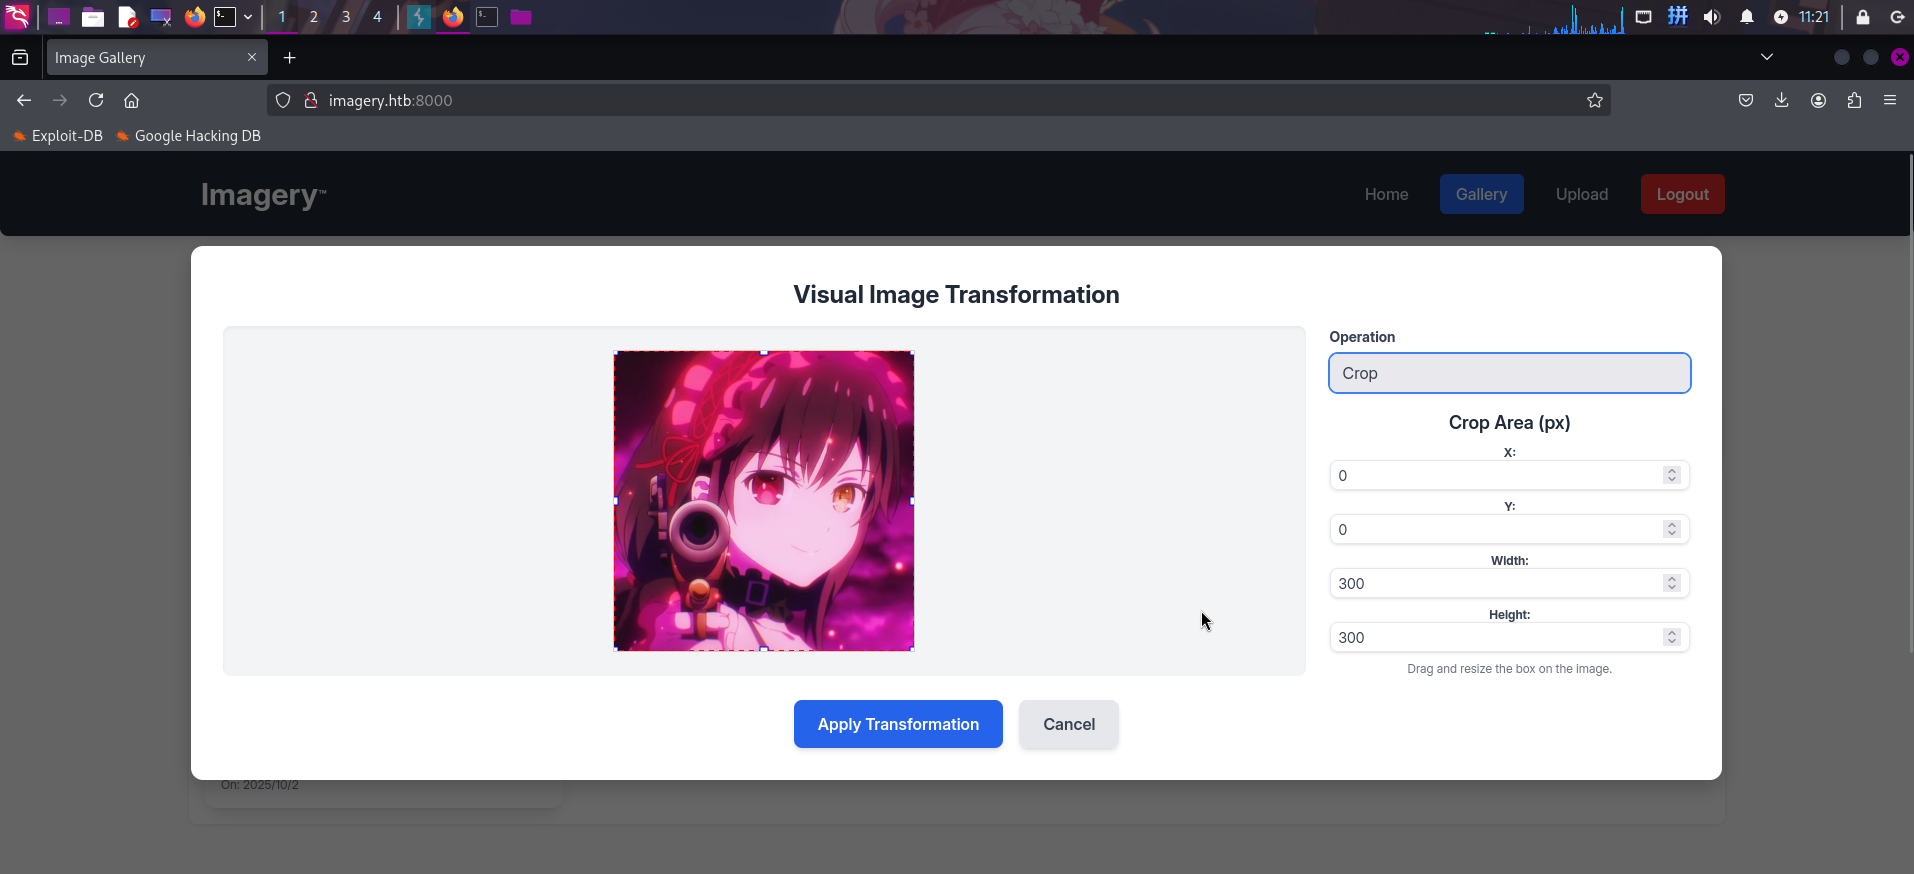Launch the white file manager icon in panel

click(x=93, y=17)
